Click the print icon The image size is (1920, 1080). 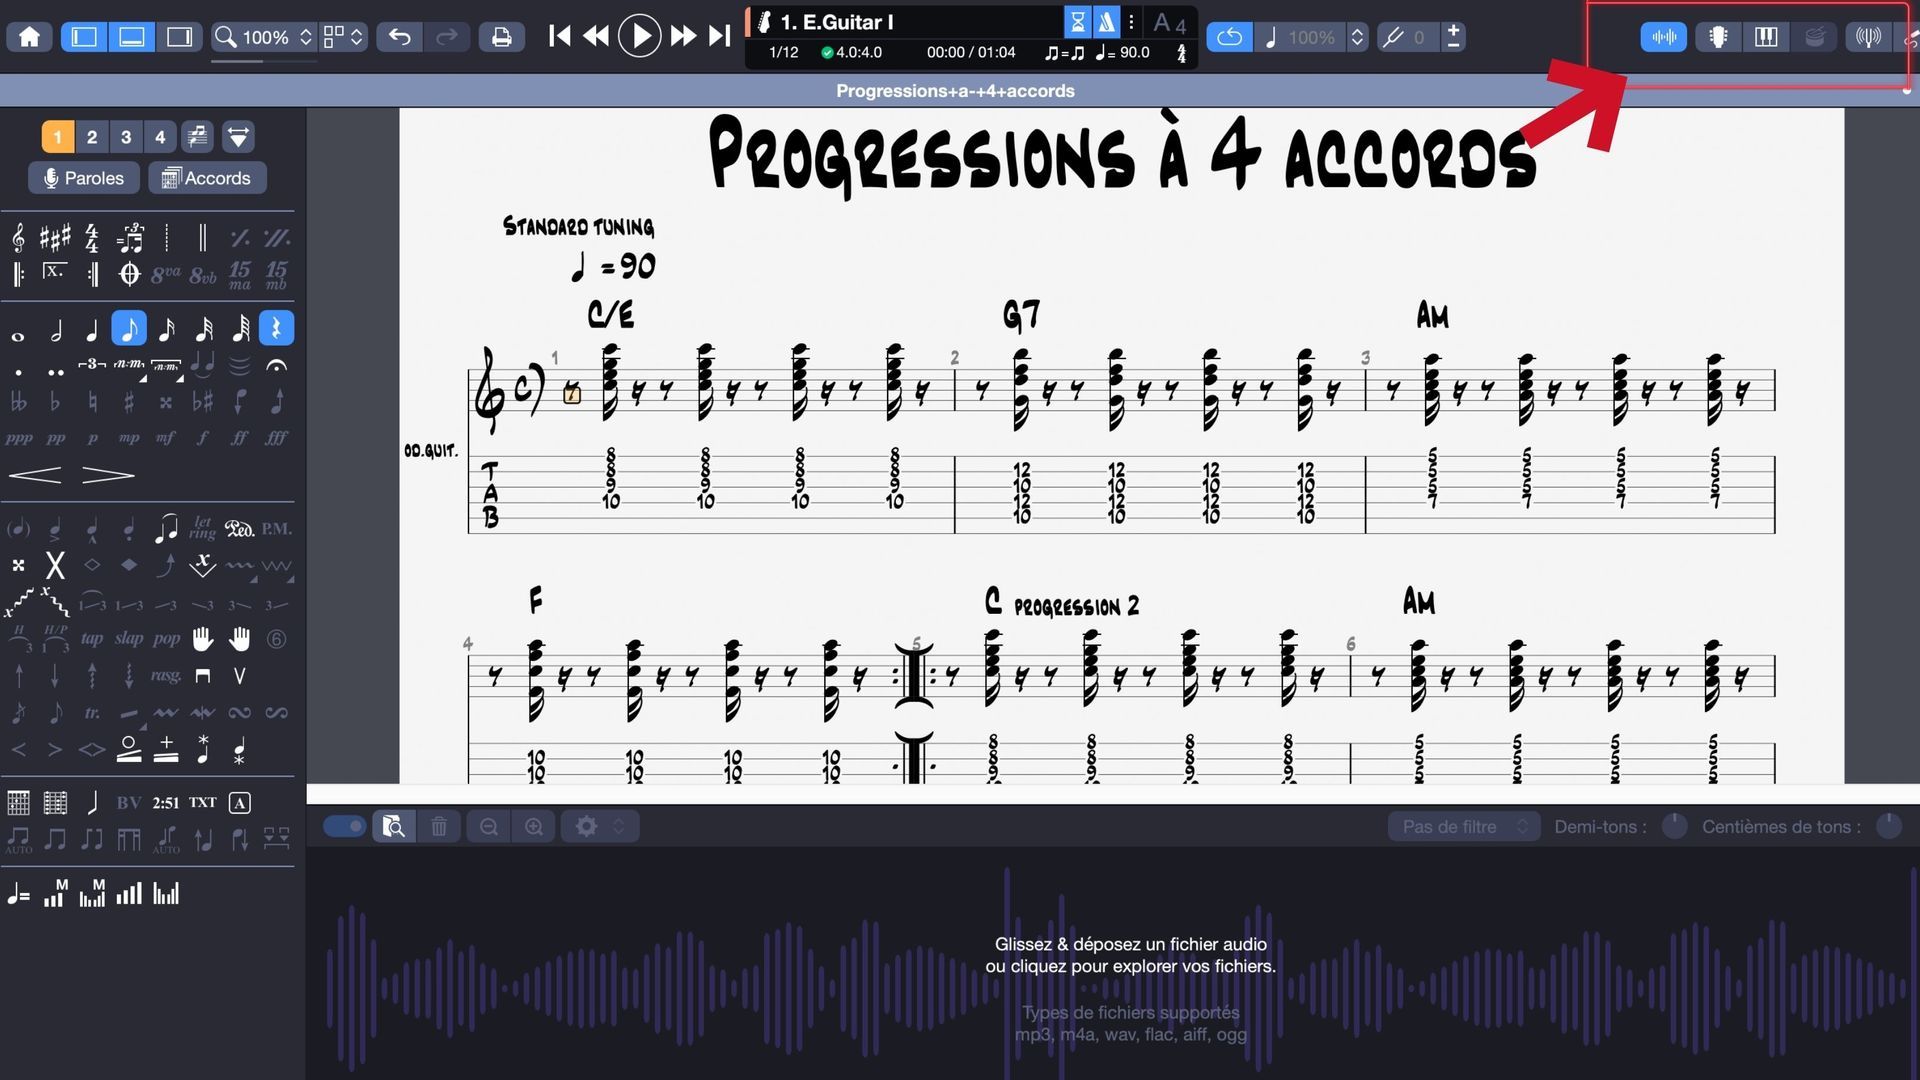(x=501, y=37)
